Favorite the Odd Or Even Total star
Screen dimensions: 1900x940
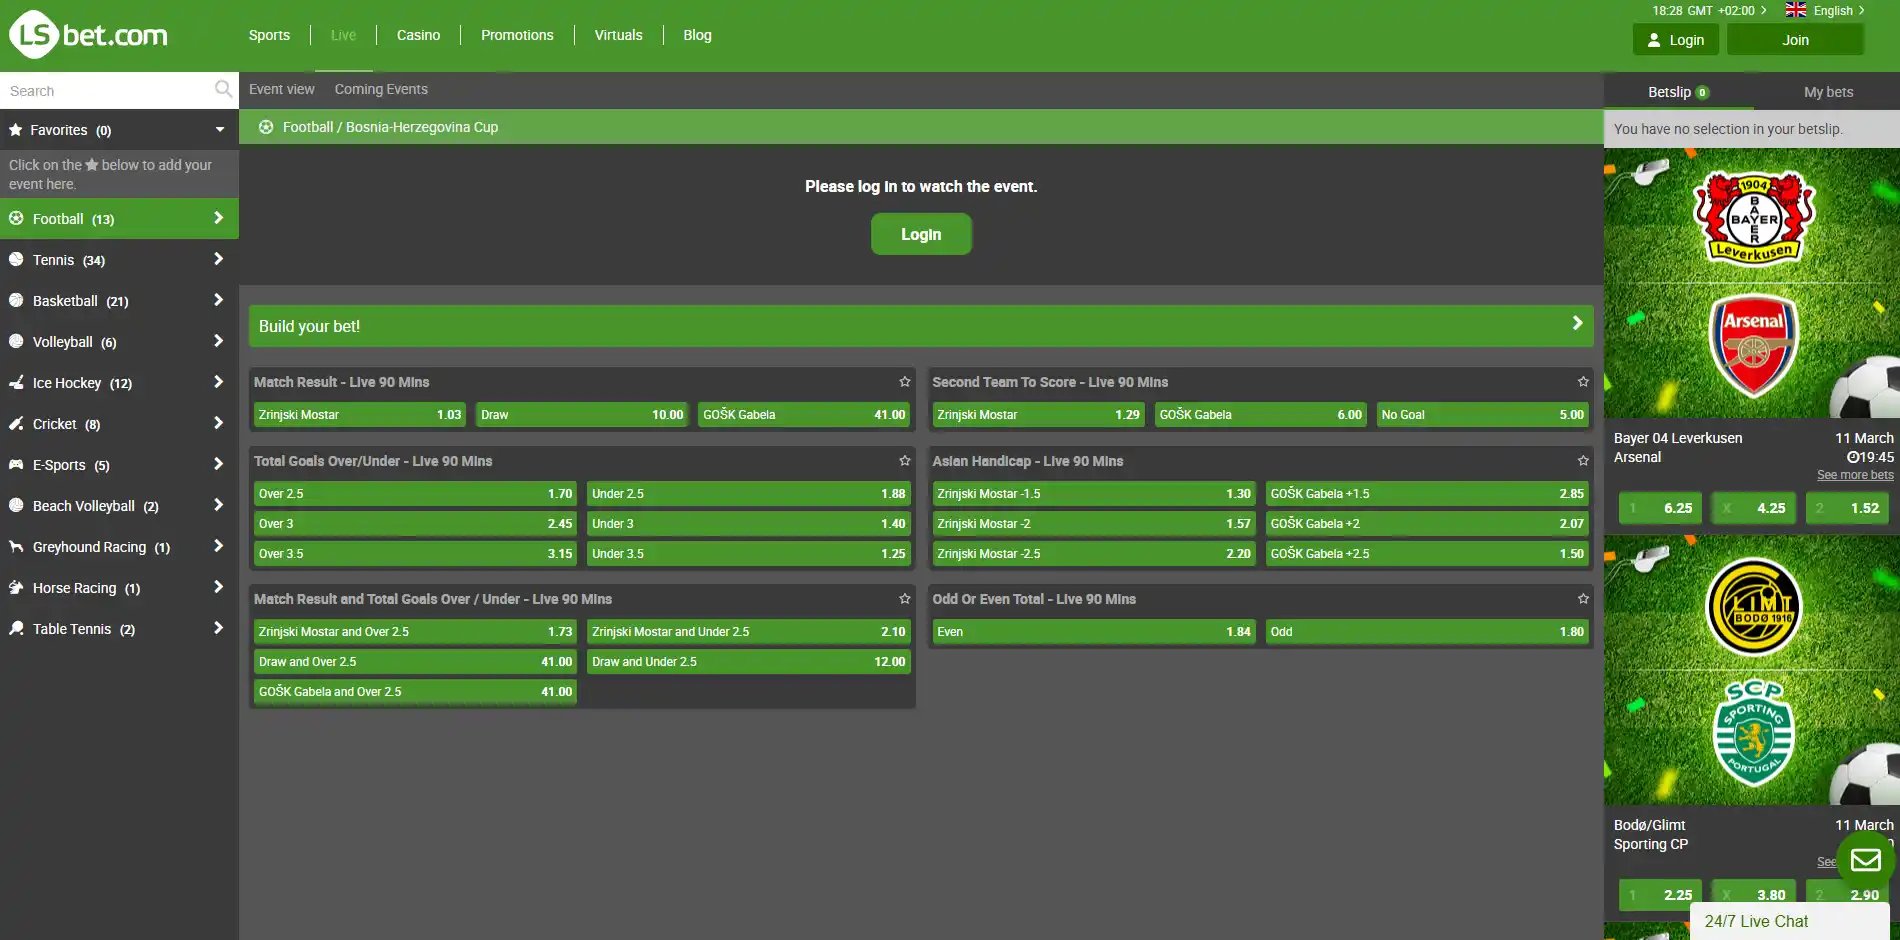[1583, 599]
